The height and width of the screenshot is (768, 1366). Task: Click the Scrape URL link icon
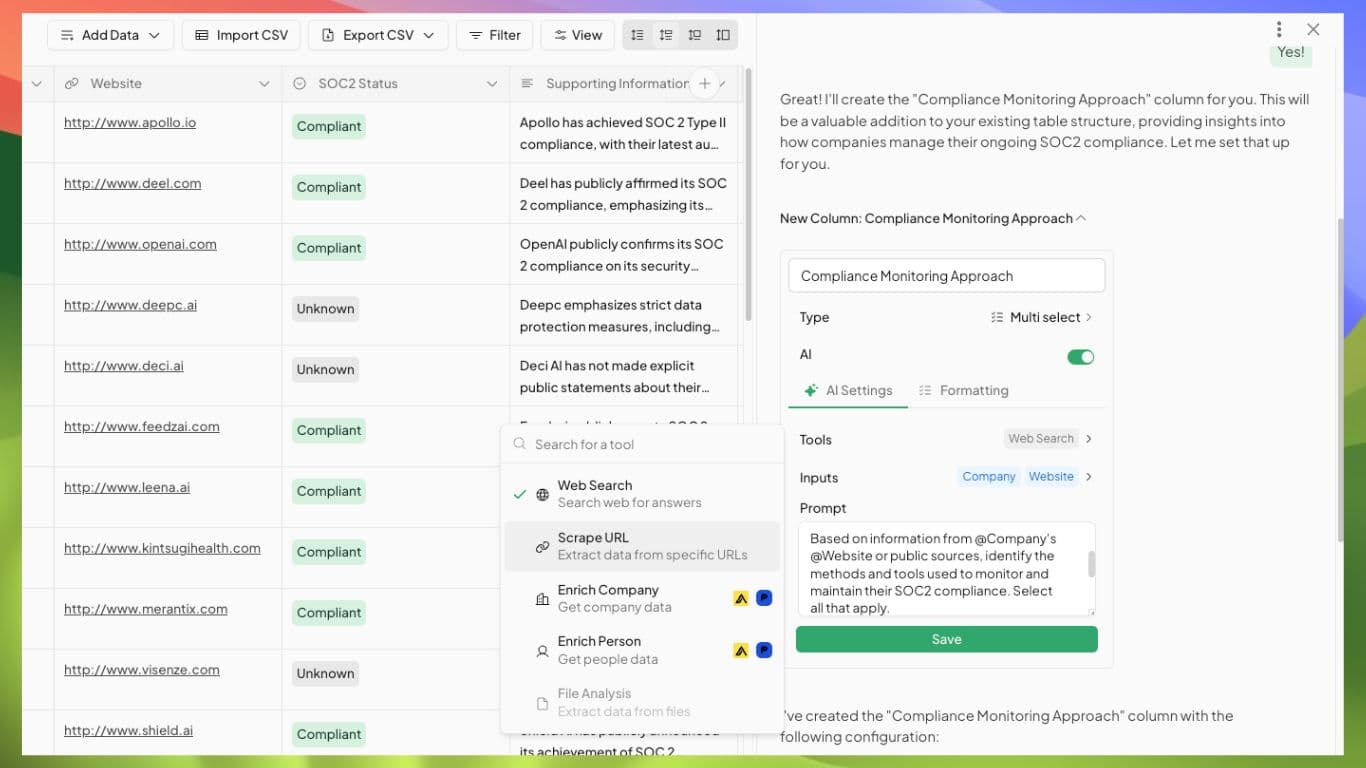542,547
